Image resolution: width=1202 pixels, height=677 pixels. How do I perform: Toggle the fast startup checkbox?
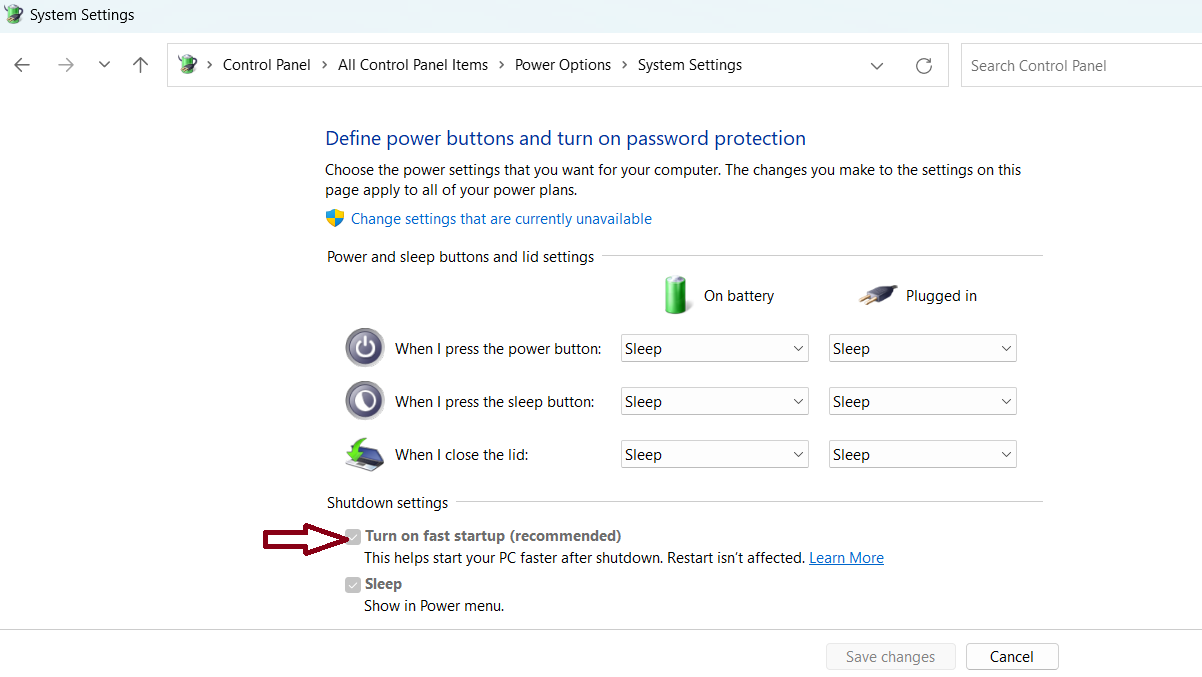coord(353,537)
